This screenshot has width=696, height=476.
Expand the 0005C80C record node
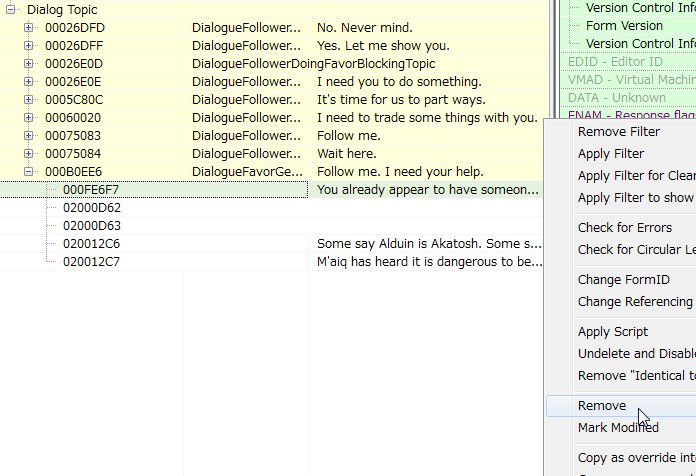tap(28, 99)
